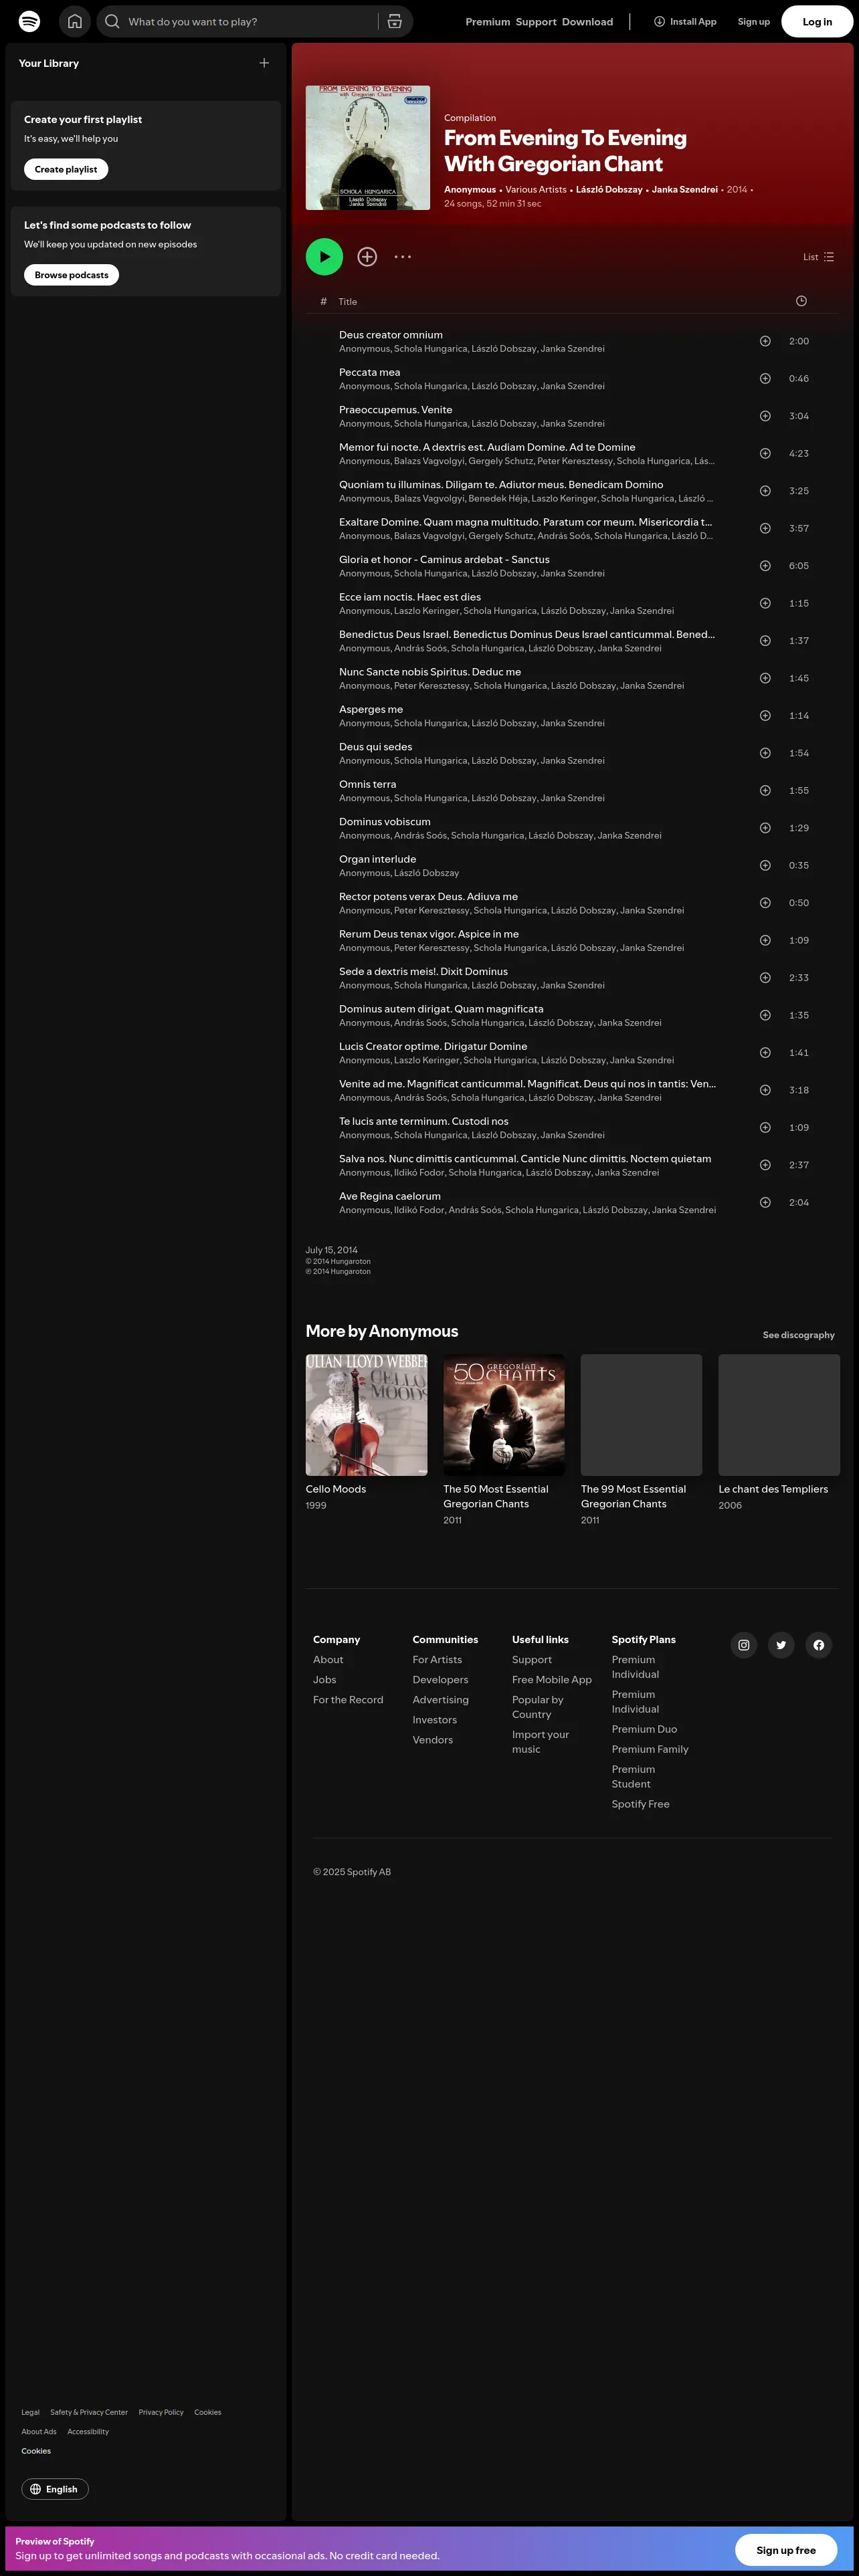Open the Browse icon in search bar
The width and height of the screenshot is (859, 2576).
click(395, 21)
